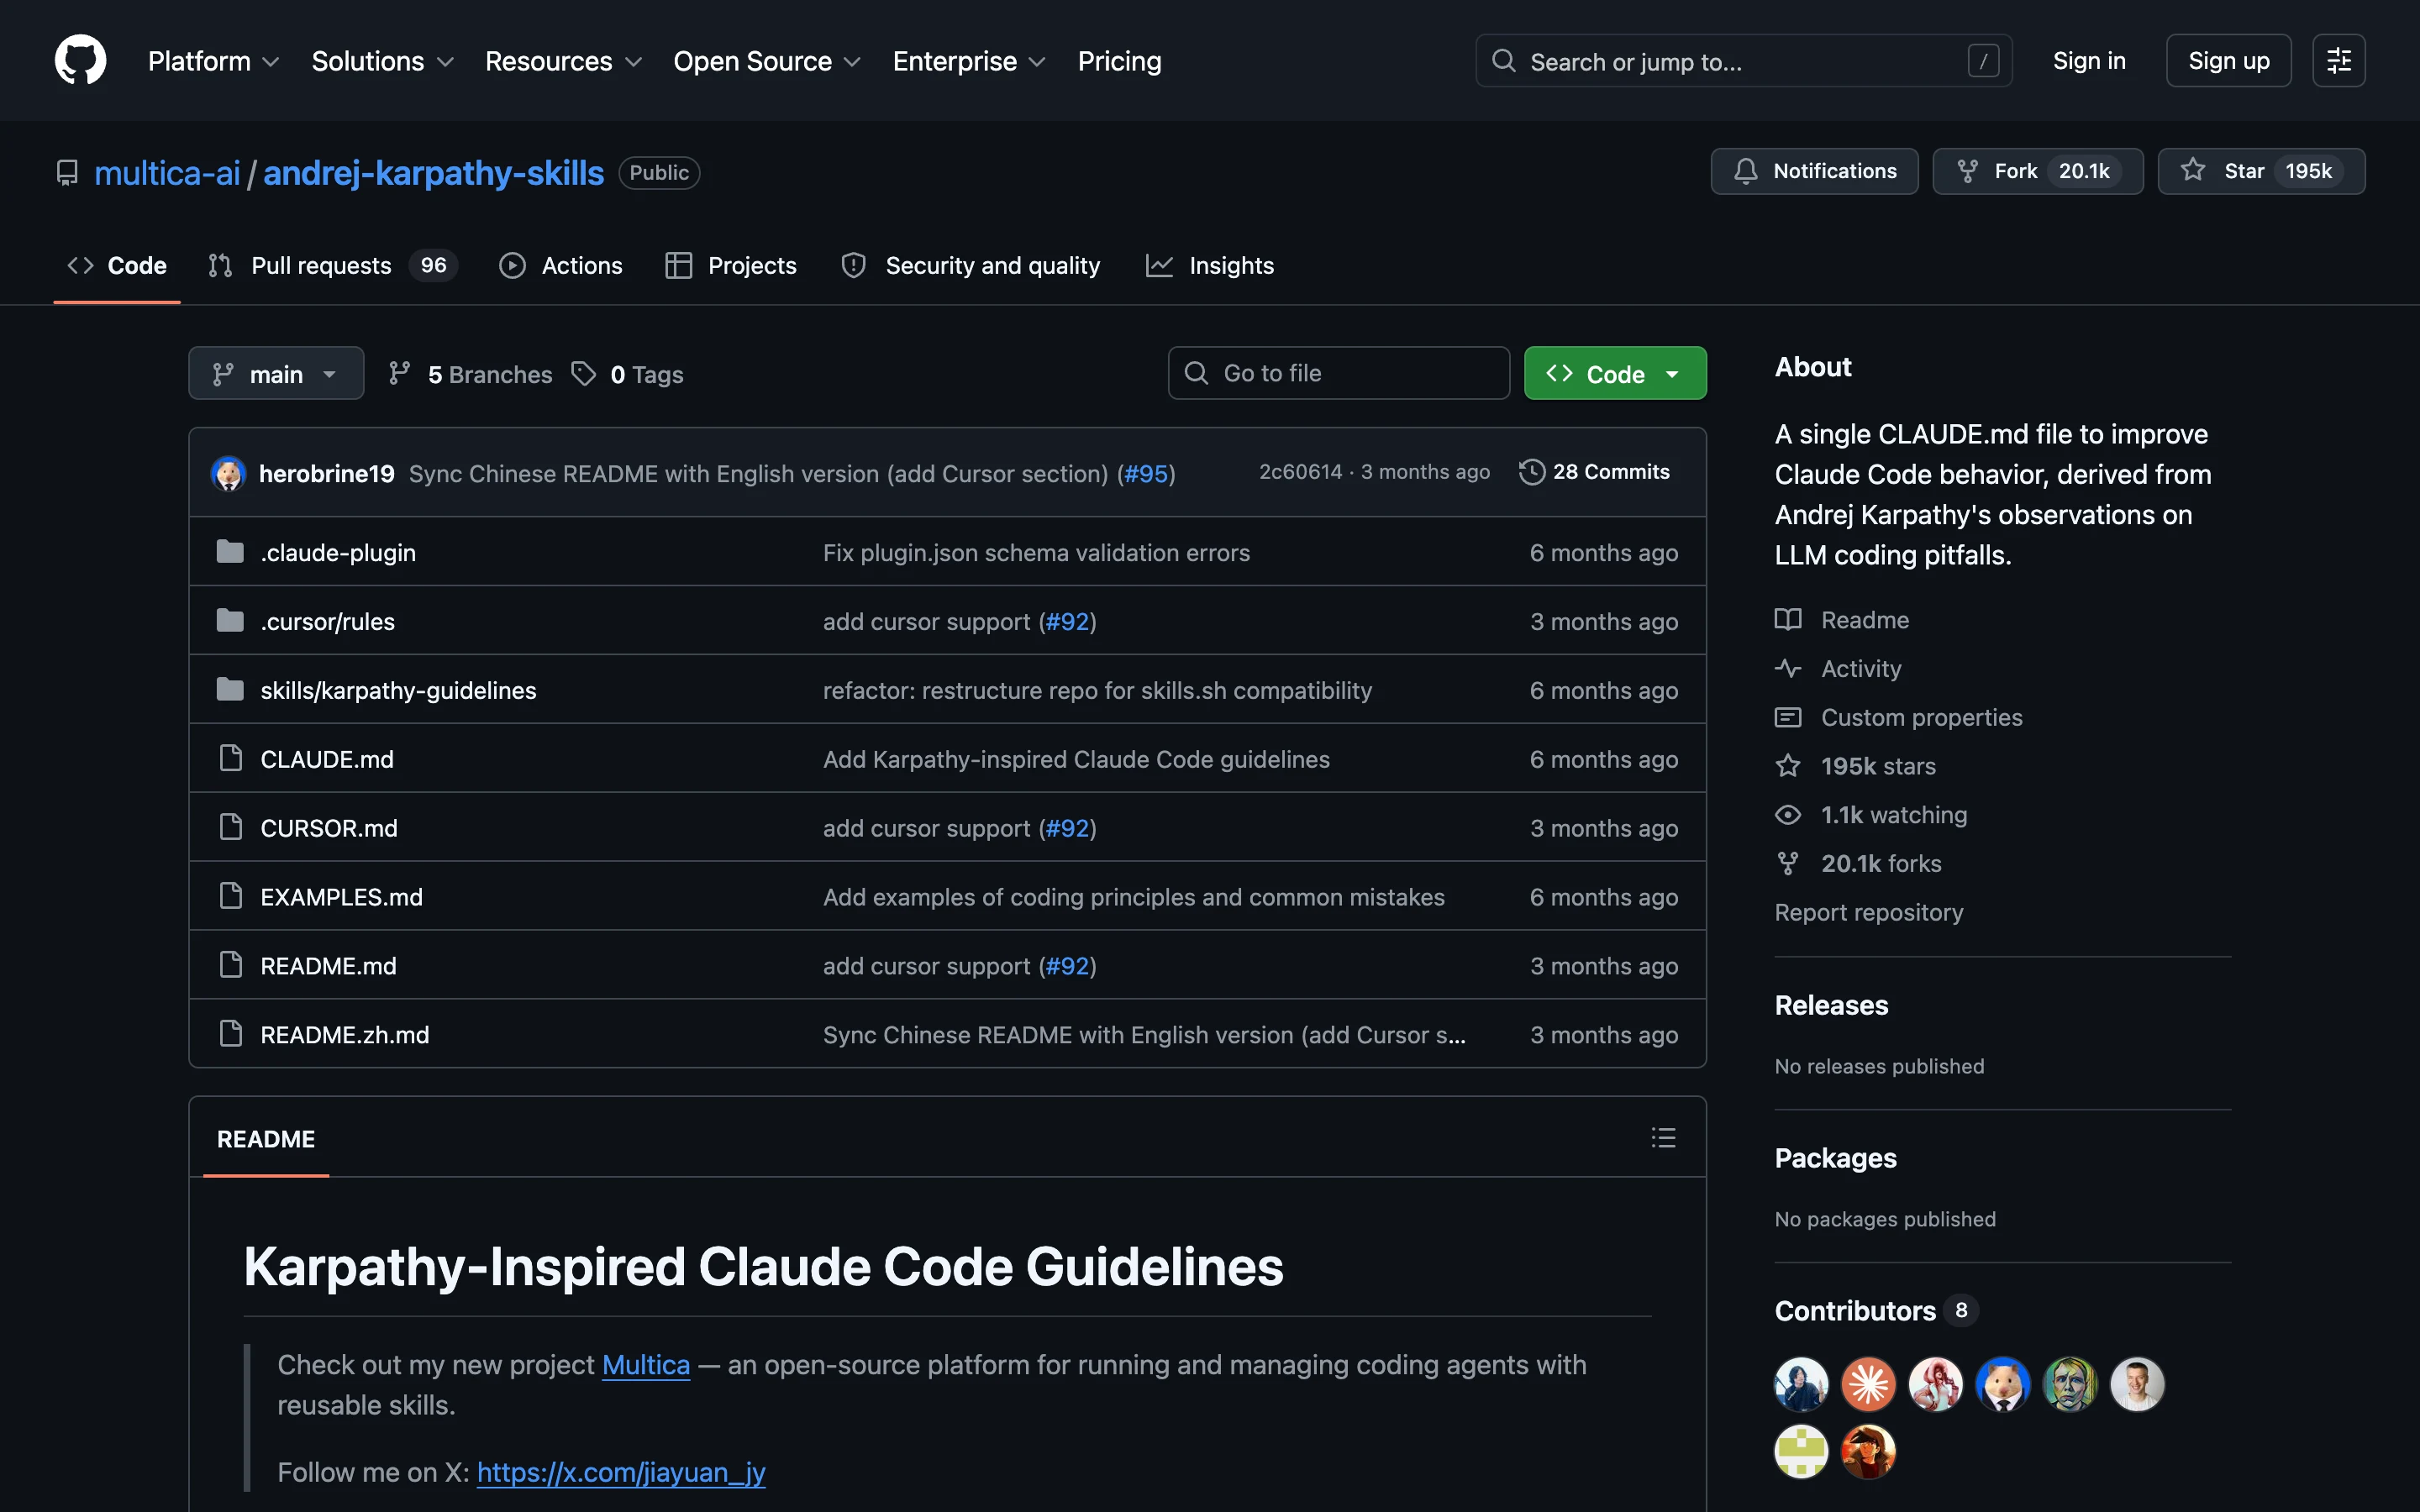Open the README outline icon
This screenshot has width=2420, height=1512.
[x=1663, y=1138]
